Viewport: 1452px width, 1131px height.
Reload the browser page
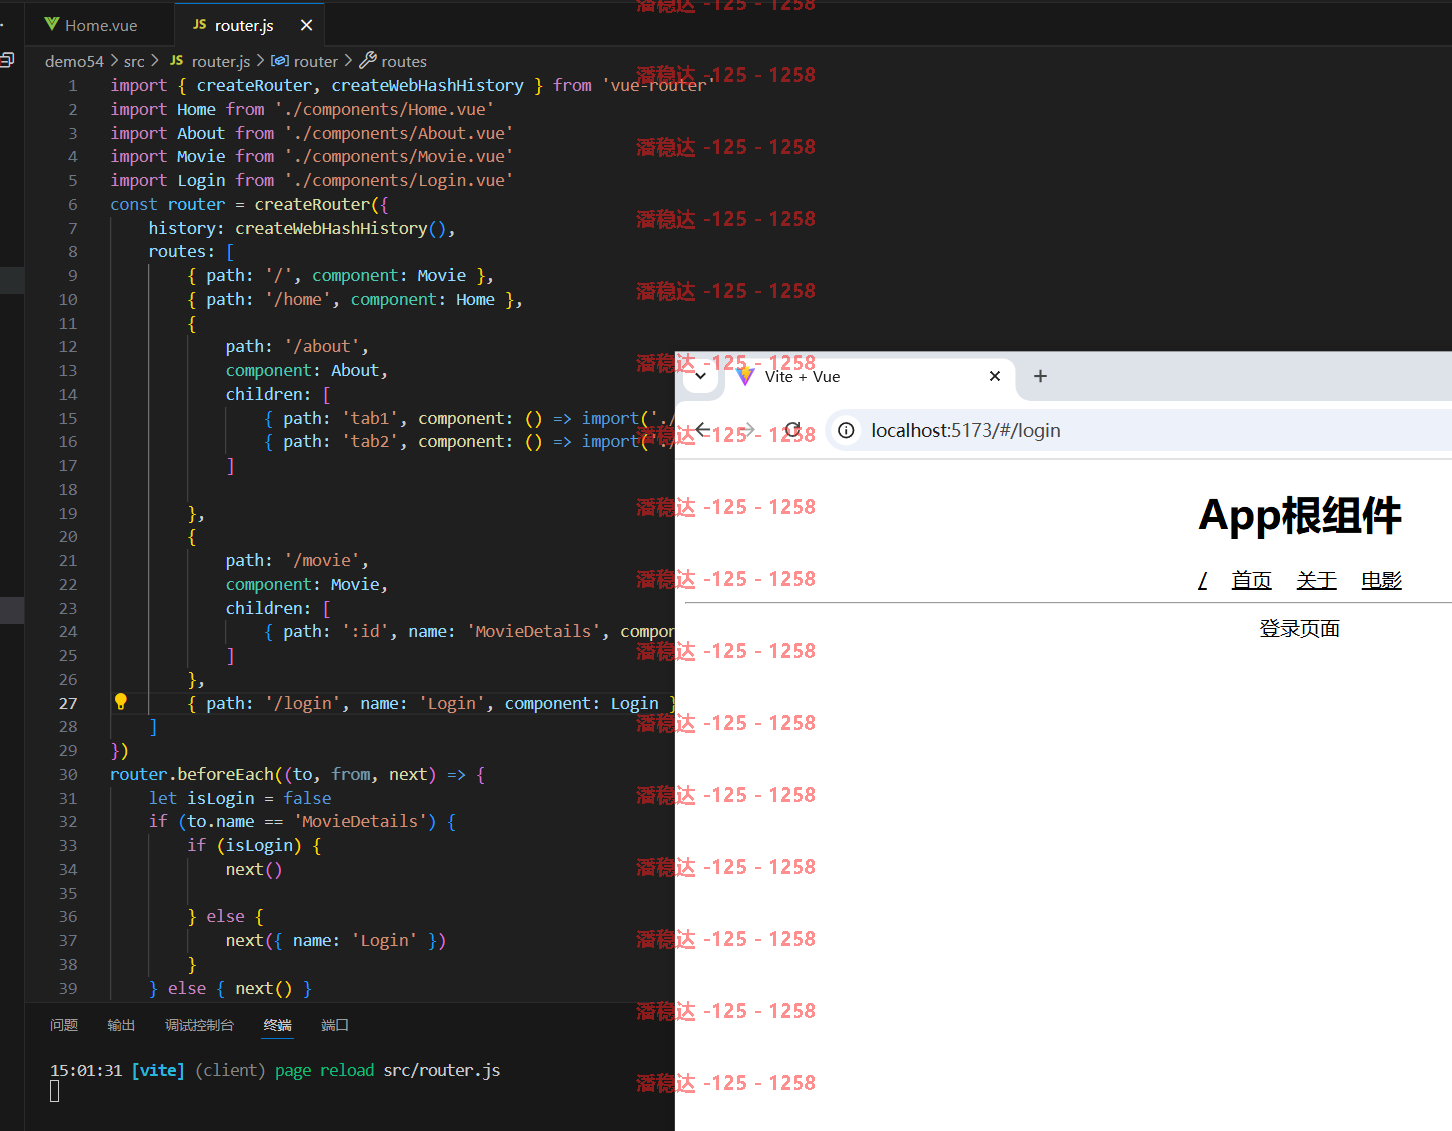tap(792, 430)
